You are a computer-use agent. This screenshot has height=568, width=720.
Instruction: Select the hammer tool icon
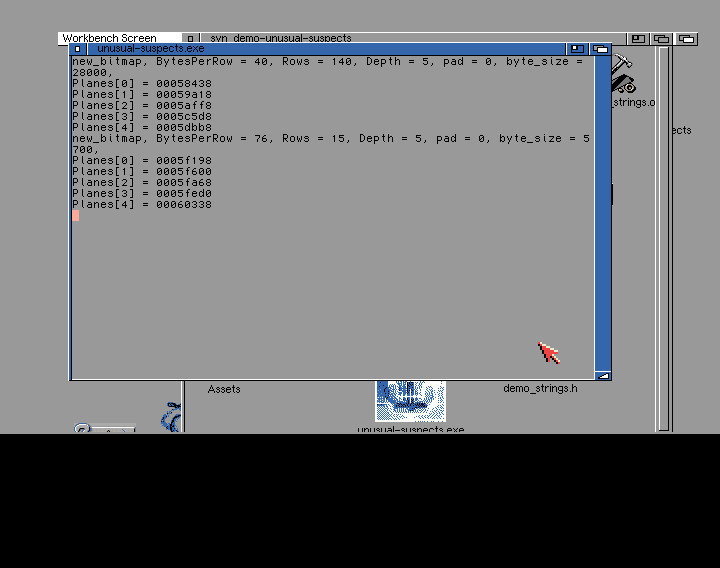pyautogui.click(x=622, y=62)
